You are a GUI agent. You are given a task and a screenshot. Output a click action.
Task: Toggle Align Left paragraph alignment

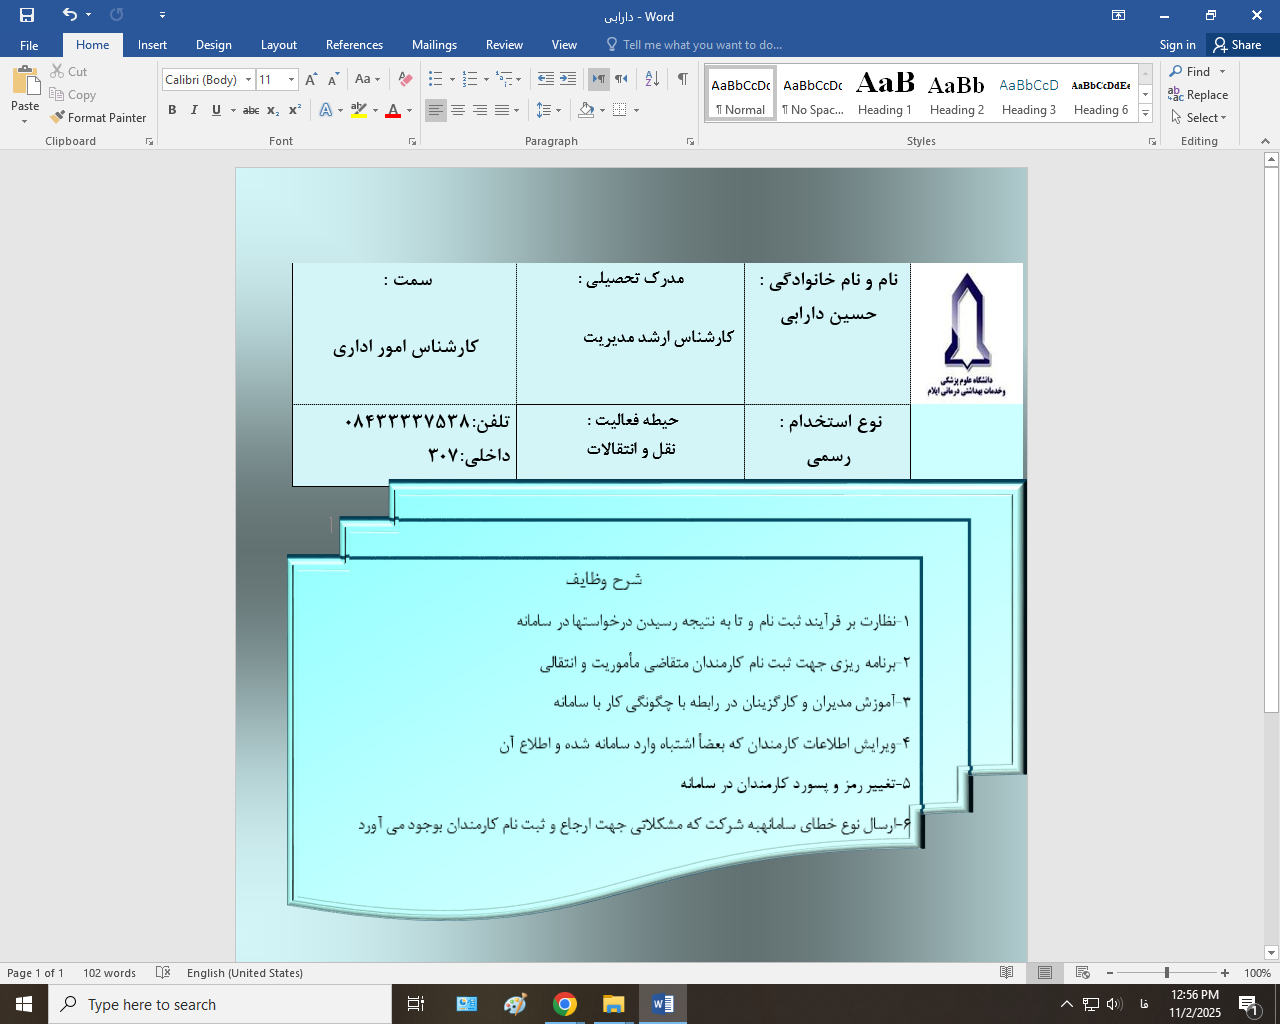(435, 110)
